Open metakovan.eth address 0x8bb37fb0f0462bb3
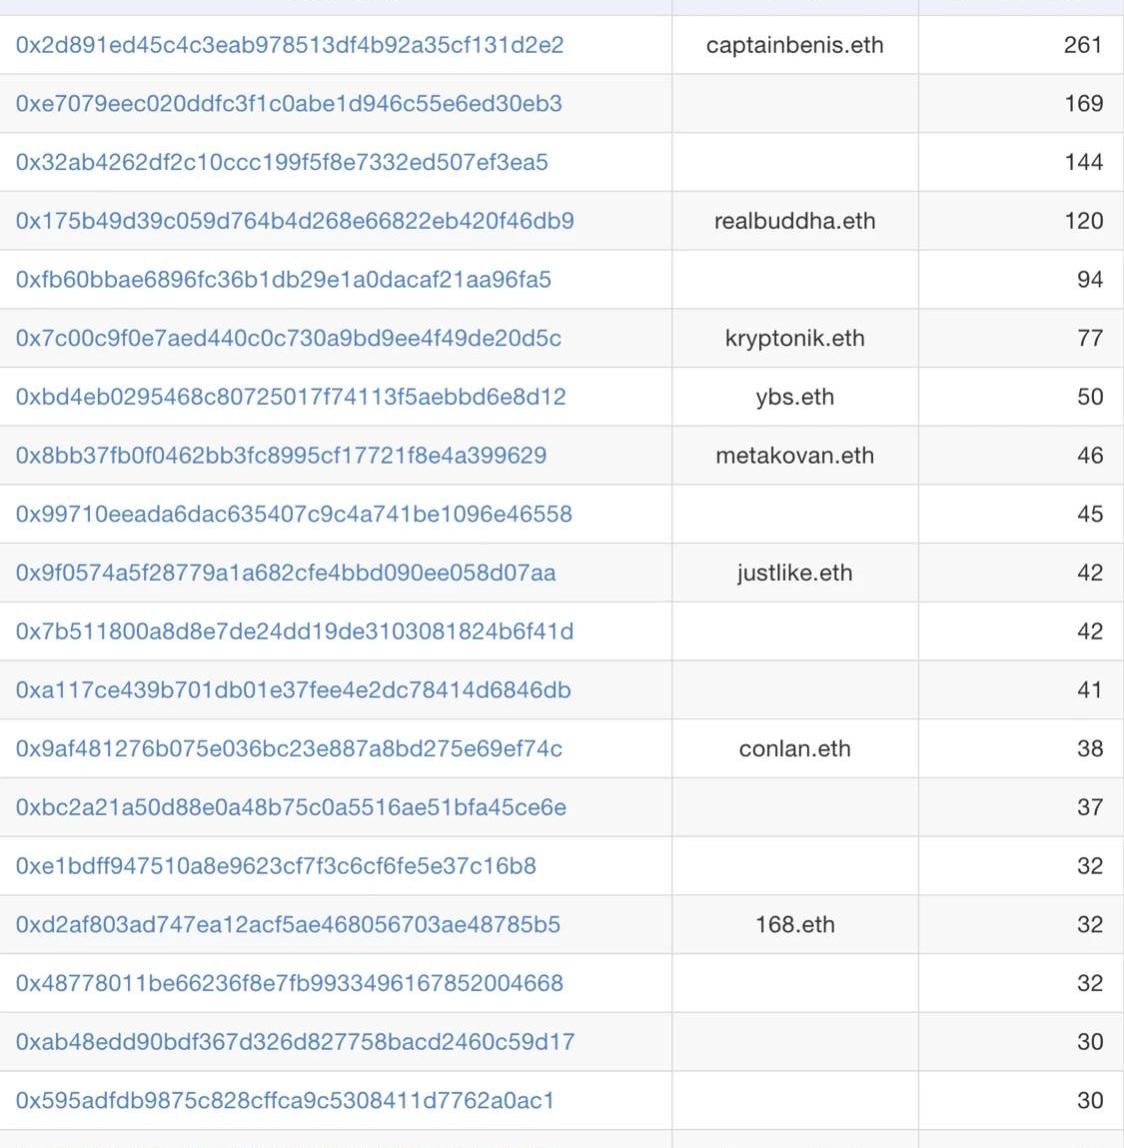1124x1148 pixels. pos(281,455)
